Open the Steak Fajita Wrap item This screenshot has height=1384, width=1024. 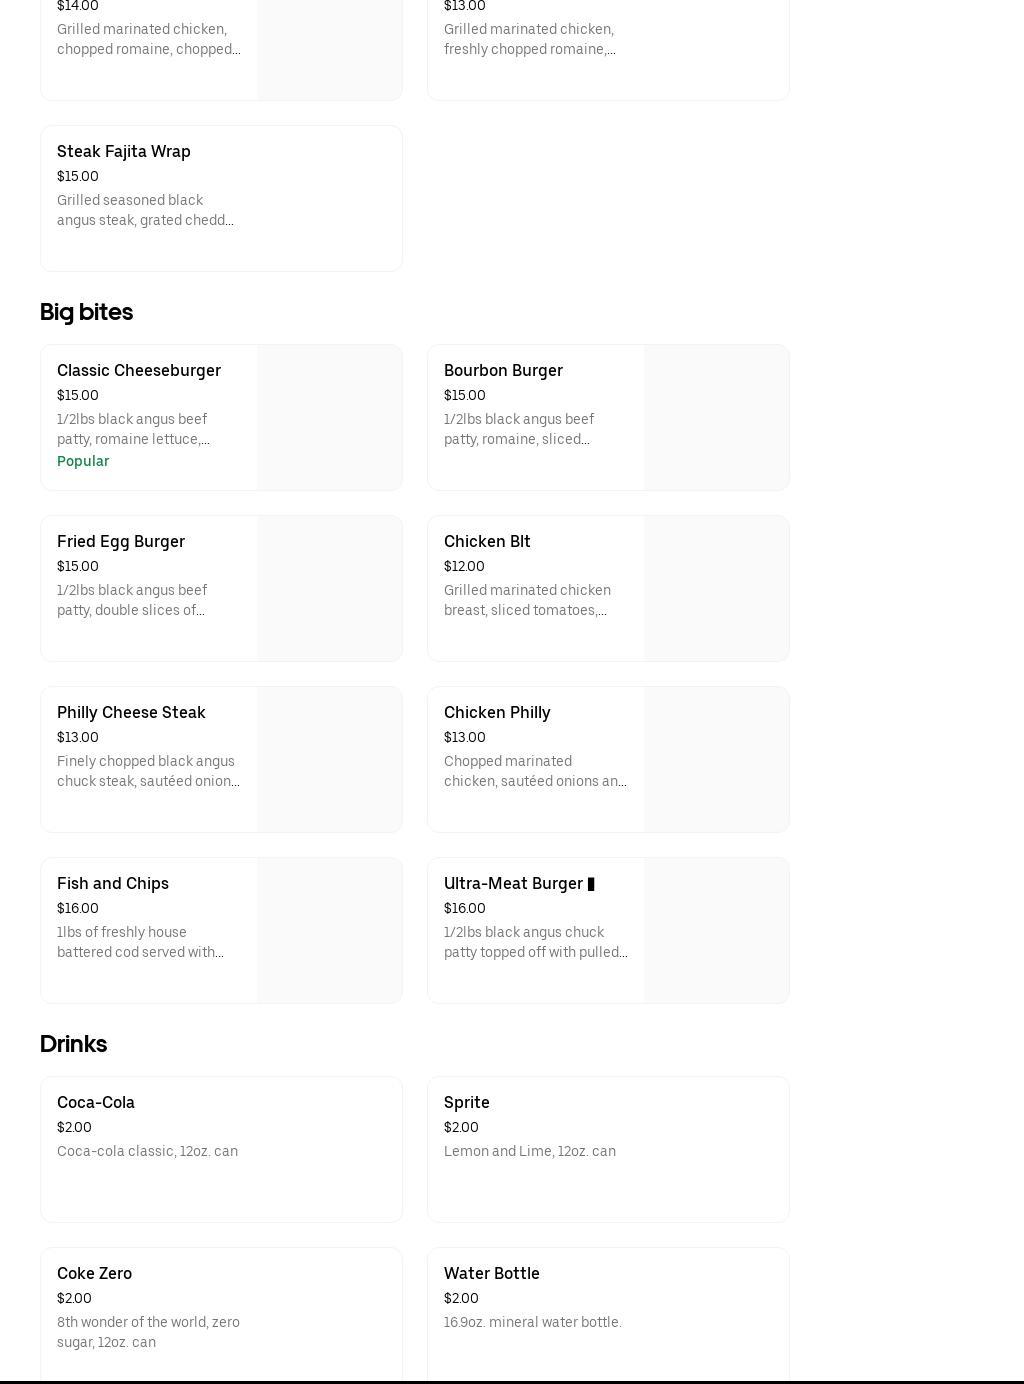pos(221,198)
